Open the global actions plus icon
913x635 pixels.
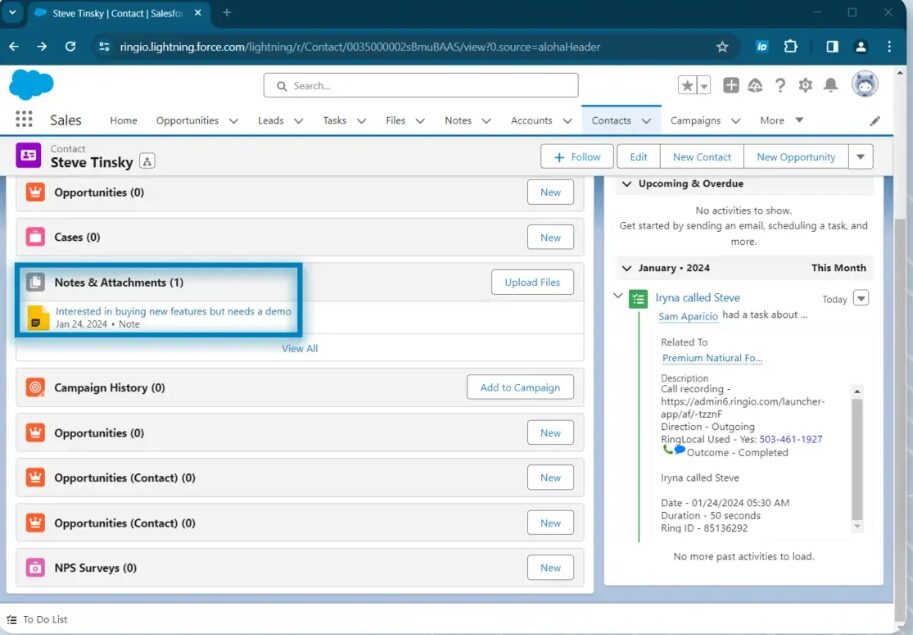coord(731,86)
